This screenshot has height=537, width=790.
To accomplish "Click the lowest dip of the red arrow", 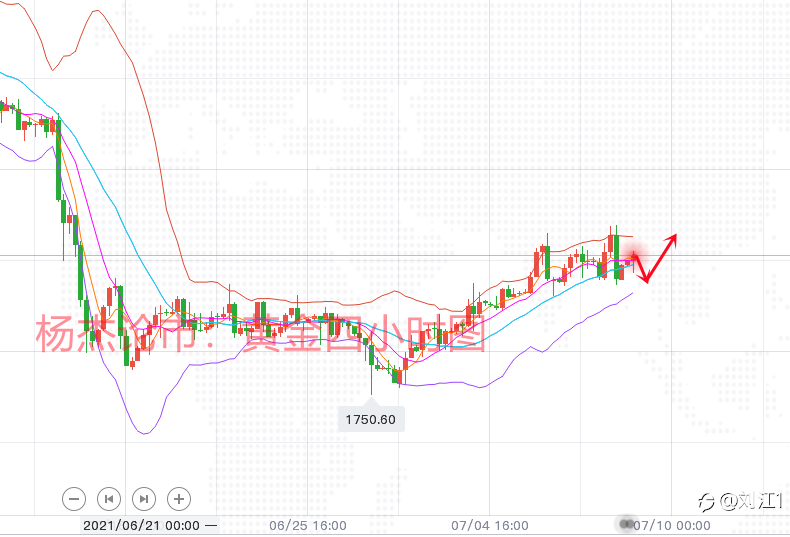I will [646, 279].
